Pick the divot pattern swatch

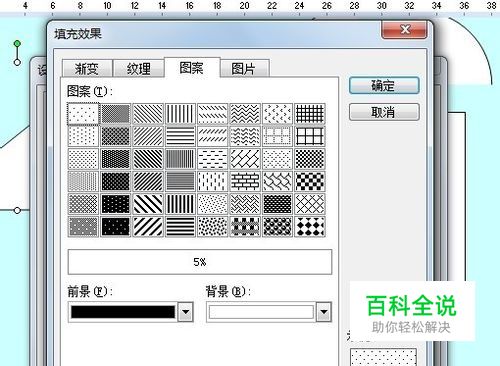[277, 114]
